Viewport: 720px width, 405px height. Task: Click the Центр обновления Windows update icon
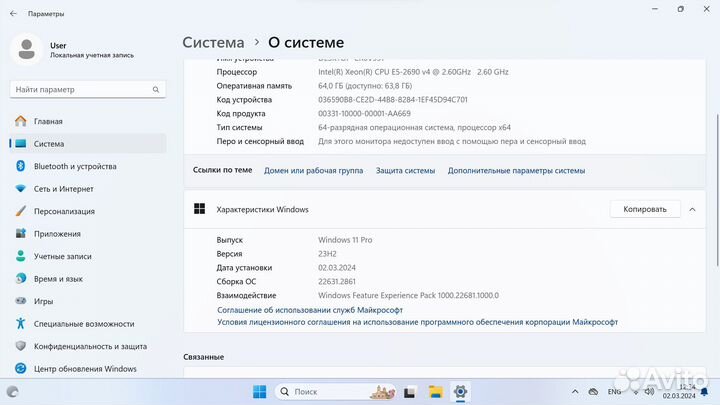pyautogui.click(x=21, y=368)
